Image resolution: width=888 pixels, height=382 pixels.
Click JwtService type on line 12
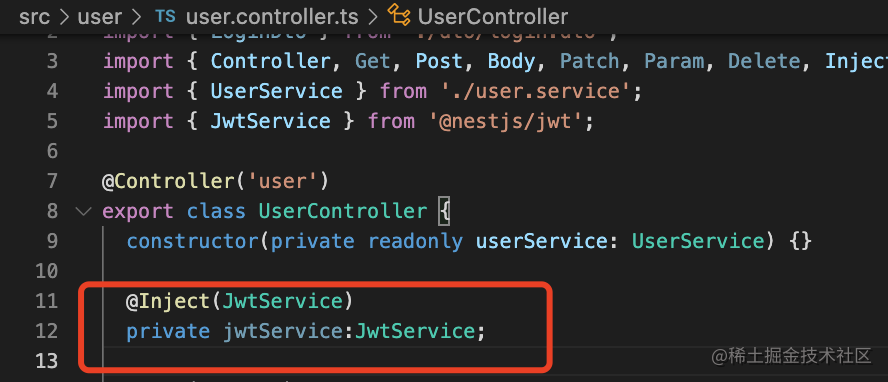415,331
